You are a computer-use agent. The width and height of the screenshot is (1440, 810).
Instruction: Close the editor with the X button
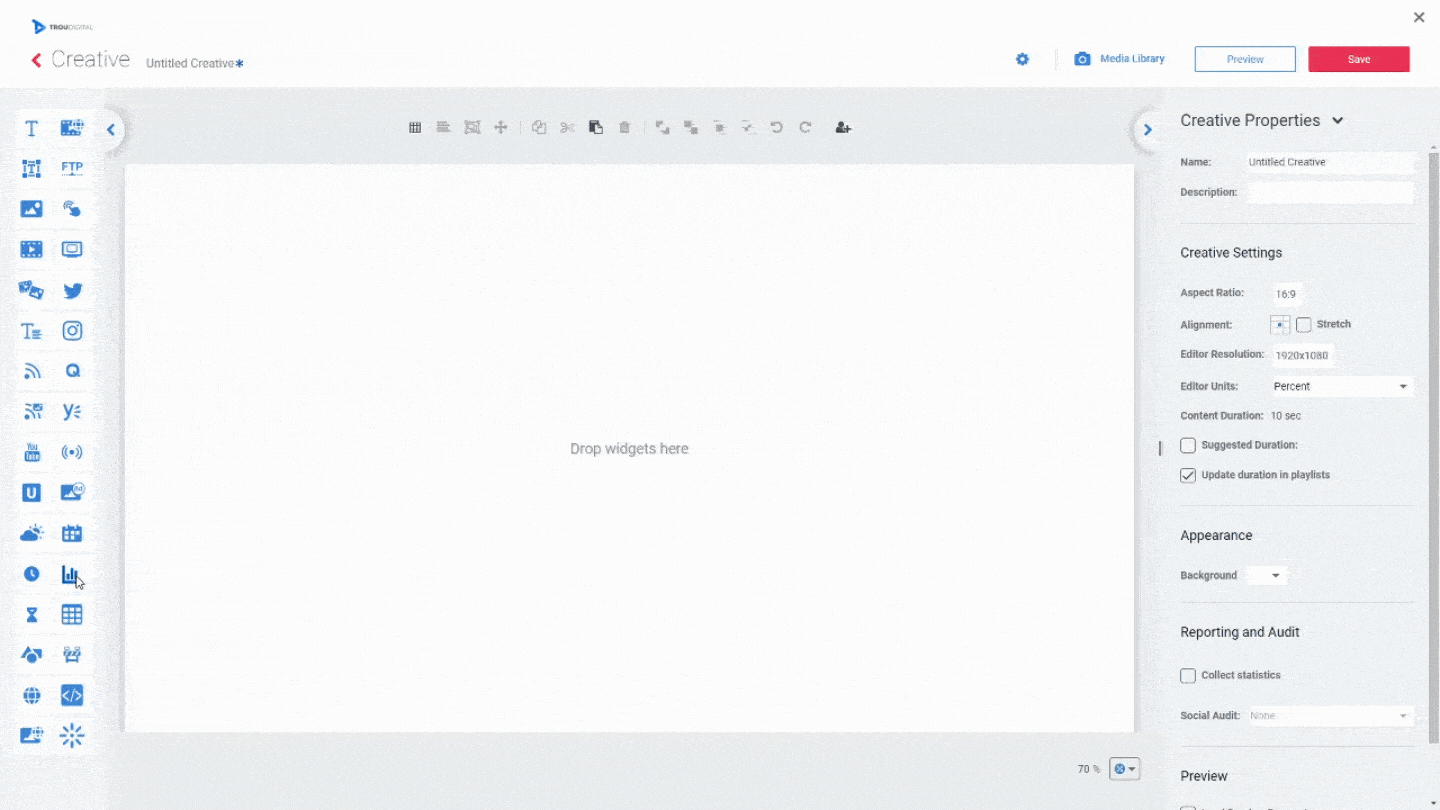coord(1419,17)
